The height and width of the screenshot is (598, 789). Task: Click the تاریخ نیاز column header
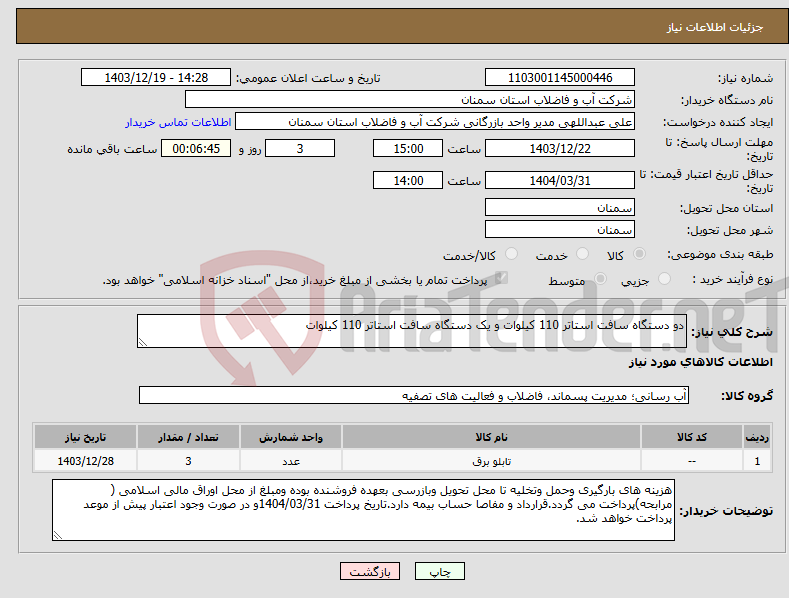86,437
